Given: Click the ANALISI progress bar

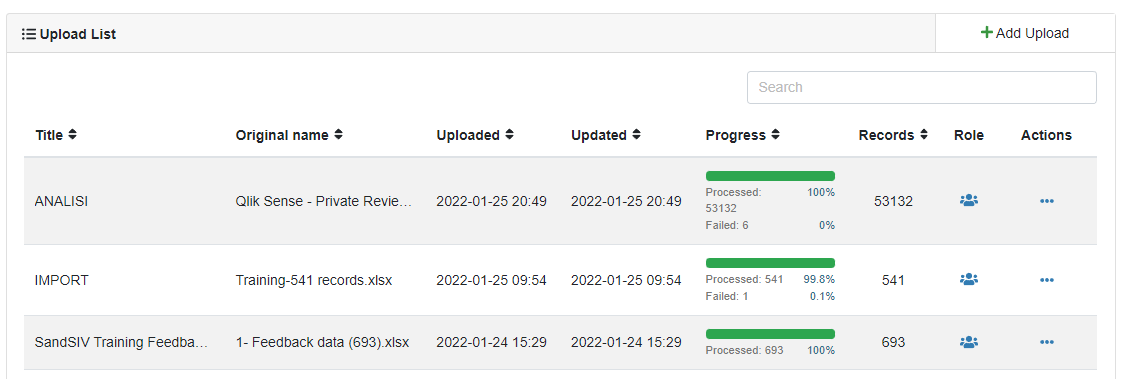Looking at the screenshot, I should [770, 176].
